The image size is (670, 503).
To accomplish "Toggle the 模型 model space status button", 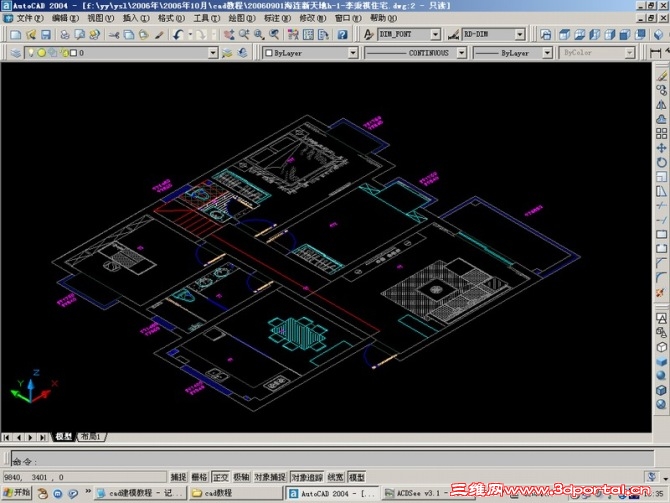I will (357, 477).
